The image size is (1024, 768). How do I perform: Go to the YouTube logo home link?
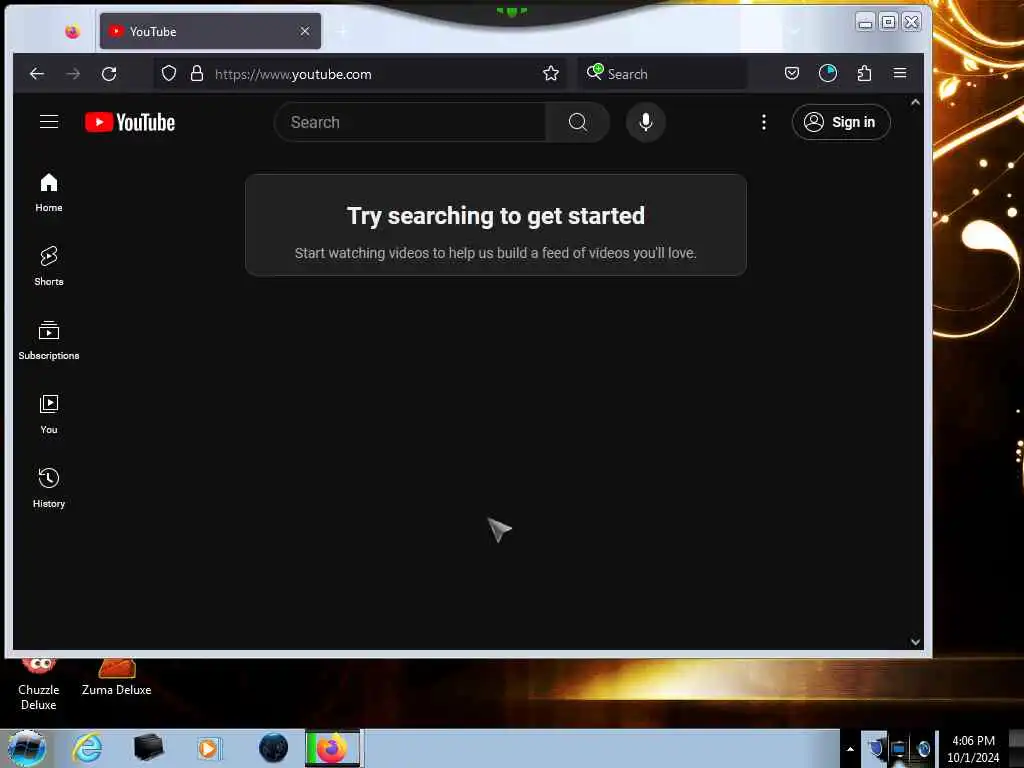[130, 122]
